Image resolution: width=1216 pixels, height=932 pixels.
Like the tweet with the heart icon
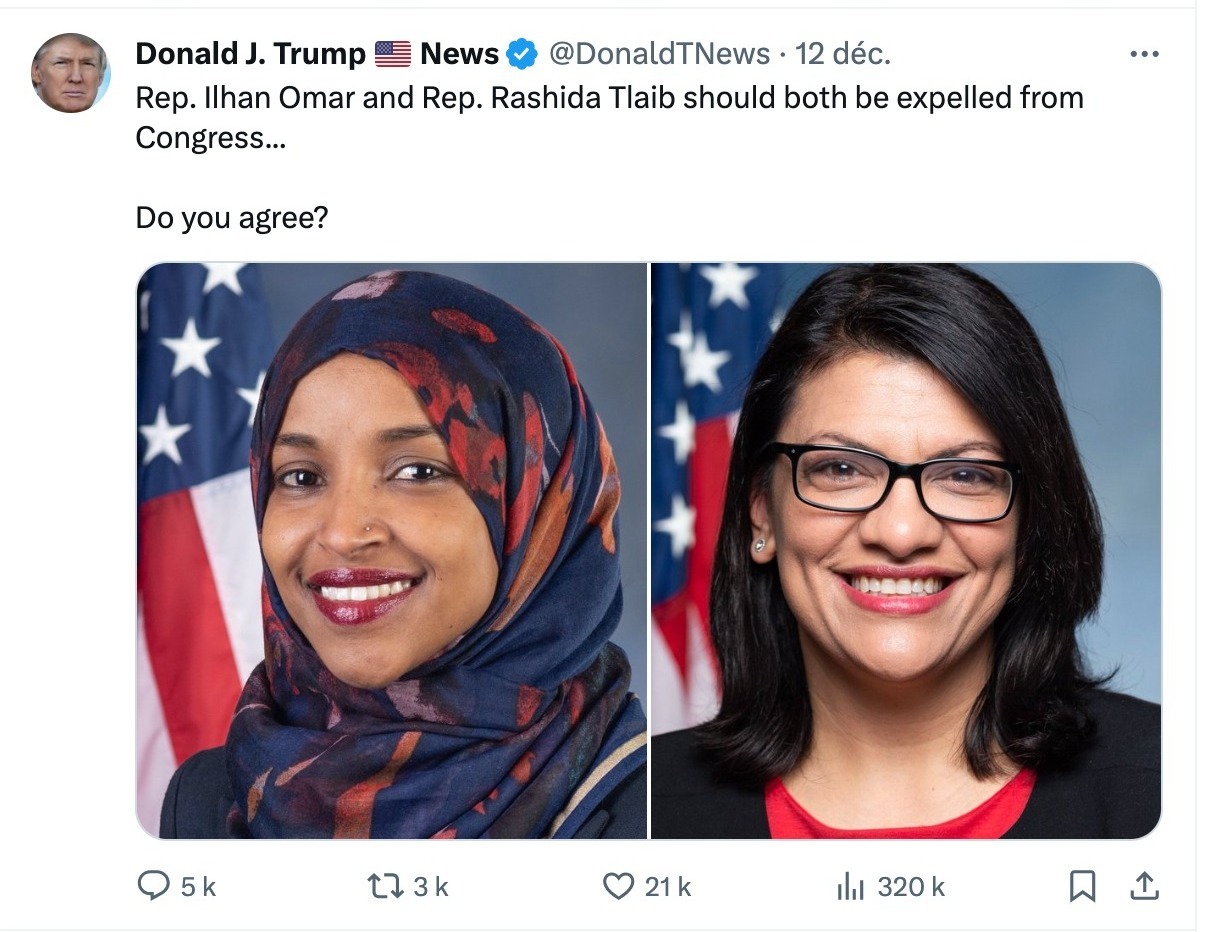619,885
